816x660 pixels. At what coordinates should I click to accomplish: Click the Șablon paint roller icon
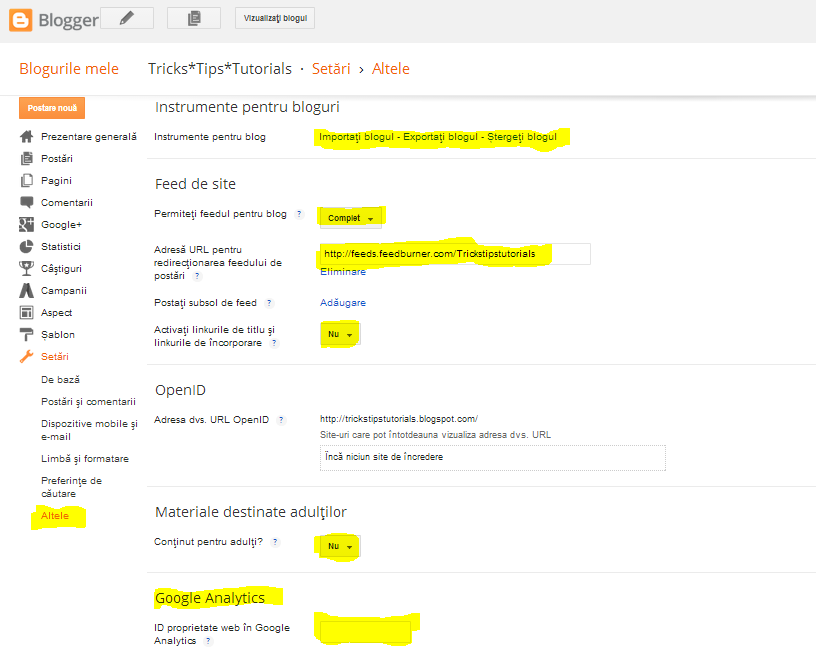[27, 335]
